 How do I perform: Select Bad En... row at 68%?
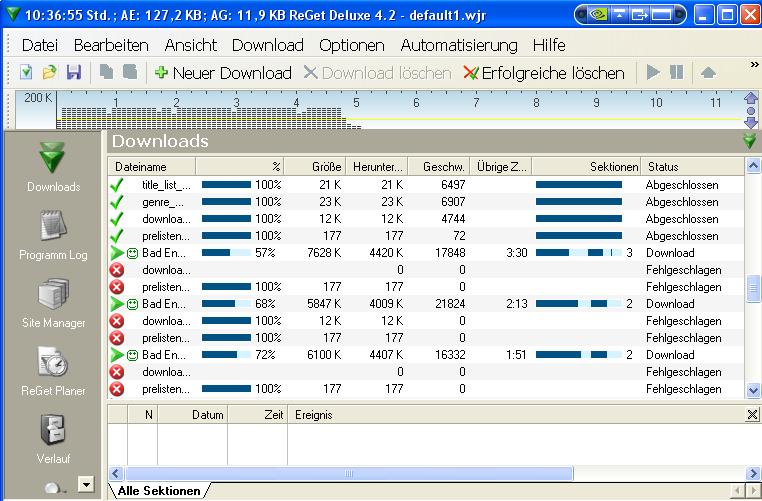[x=426, y=304]
